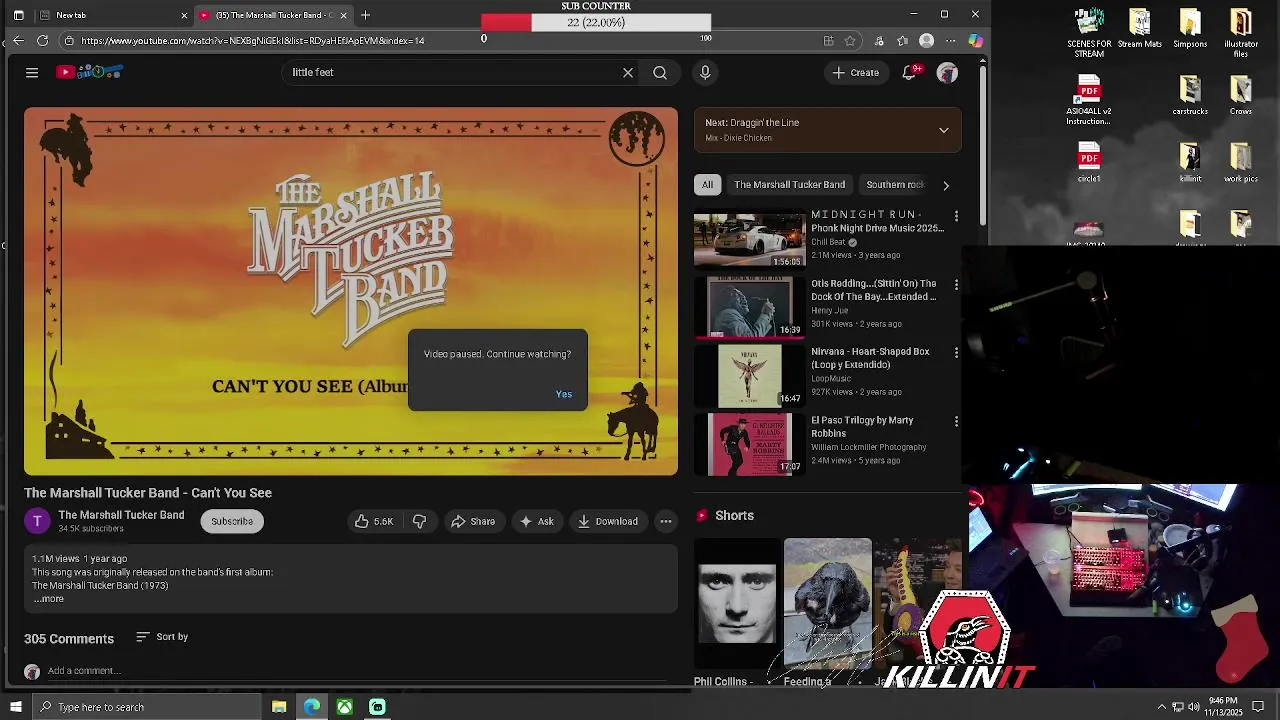The width and height of the screenshot is (1280, 720).
Task: Click the browser refresh button
Action: click(42, 40)
